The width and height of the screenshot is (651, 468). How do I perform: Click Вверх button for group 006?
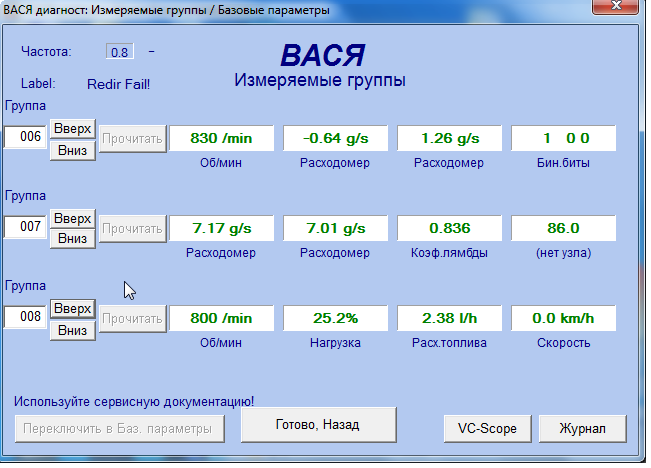coord(72,129)
